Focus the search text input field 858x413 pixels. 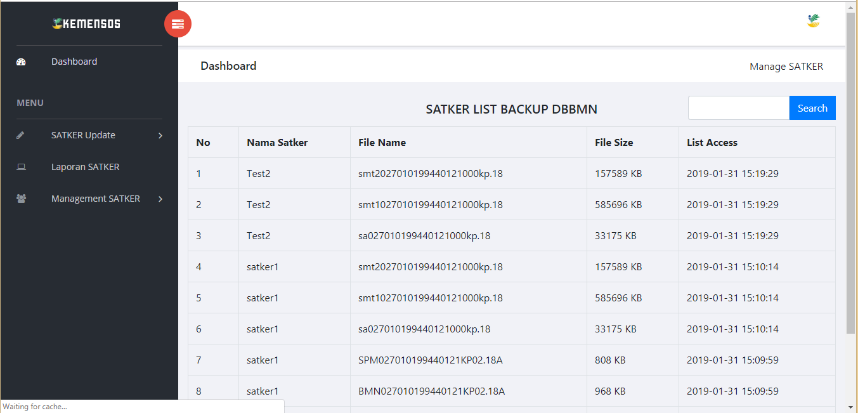(x=738, y=108)
